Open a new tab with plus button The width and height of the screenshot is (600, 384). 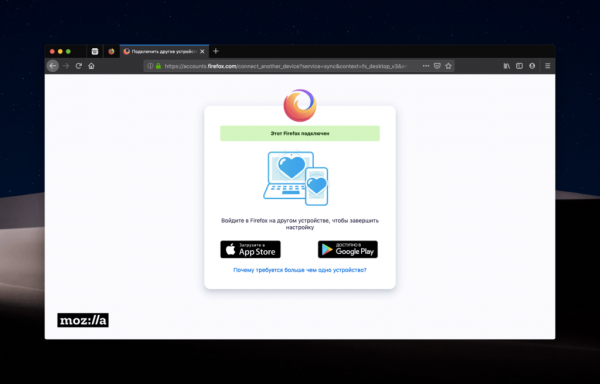216,51
